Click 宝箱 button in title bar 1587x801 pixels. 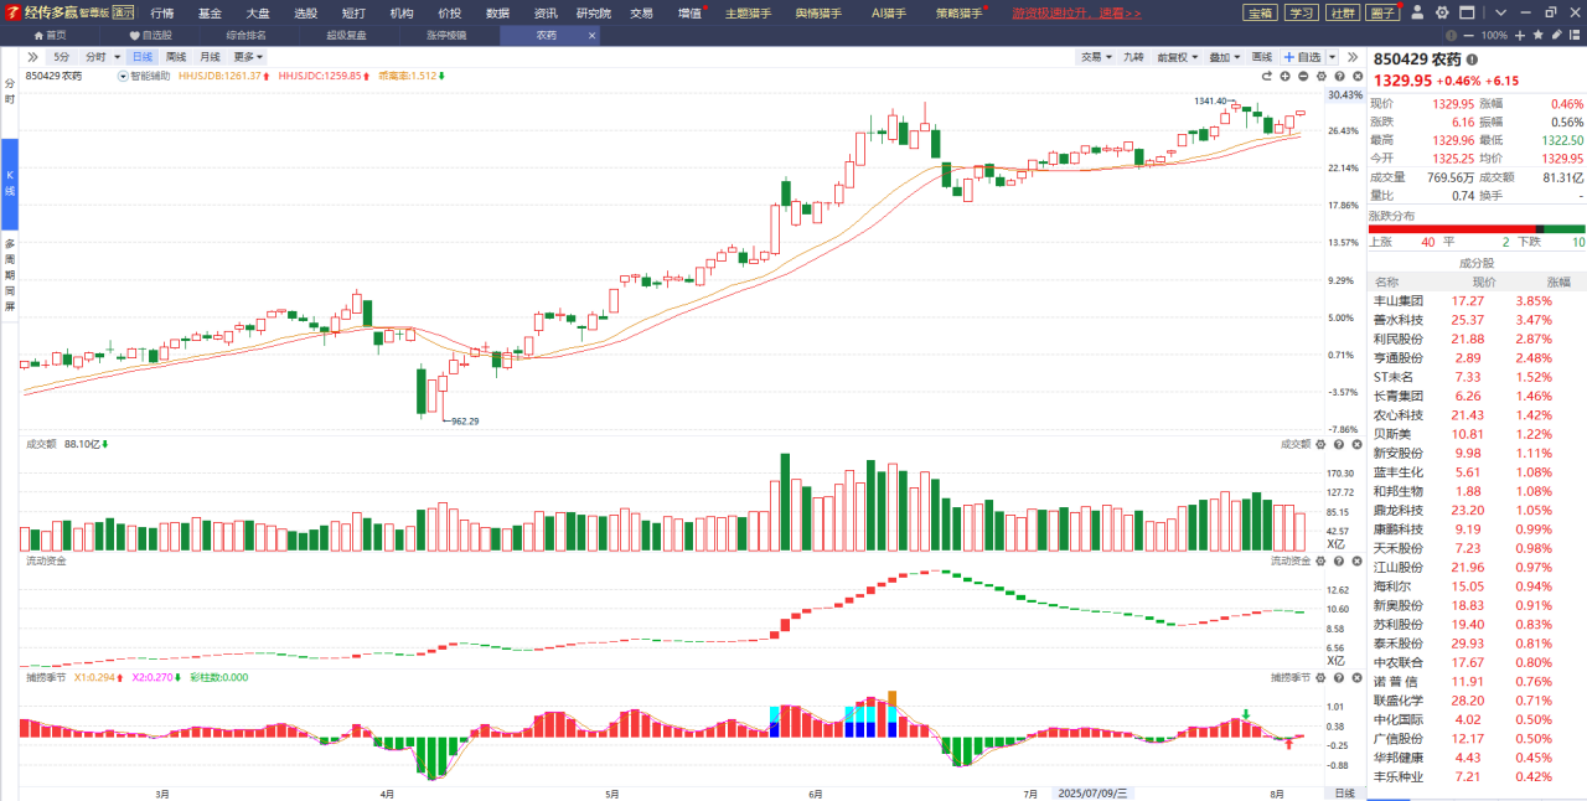coord(1260,13)
